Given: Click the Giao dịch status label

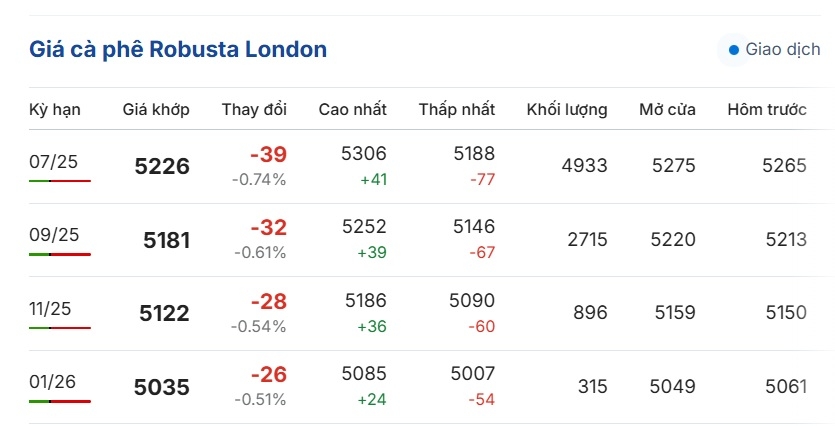Looking at the screenshot, I should point(783,49).
